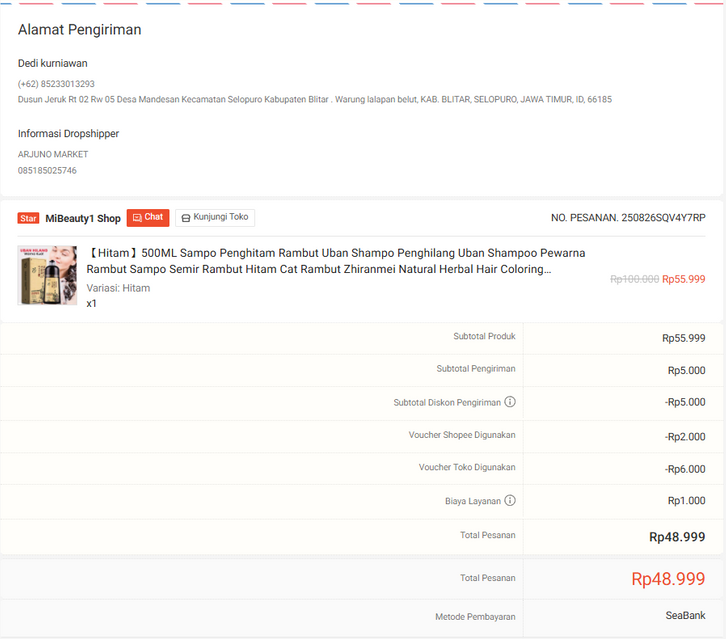This screenshot has height=639, width=726.
Task: Click the info icon beside Subtotal Diskon Pengiriman
Action: 510,402
